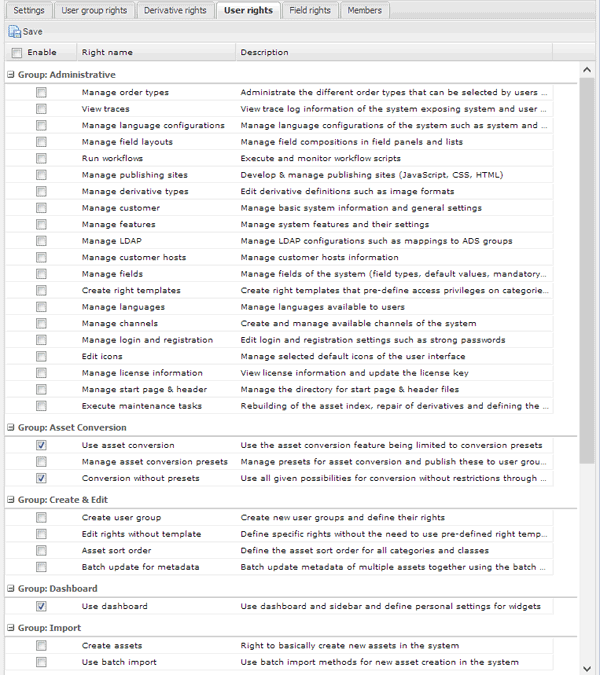The width and height of the screenshot is (600, 675).
Task: Collapse the Create & Edit group
Action: click(x=11, y=500)
